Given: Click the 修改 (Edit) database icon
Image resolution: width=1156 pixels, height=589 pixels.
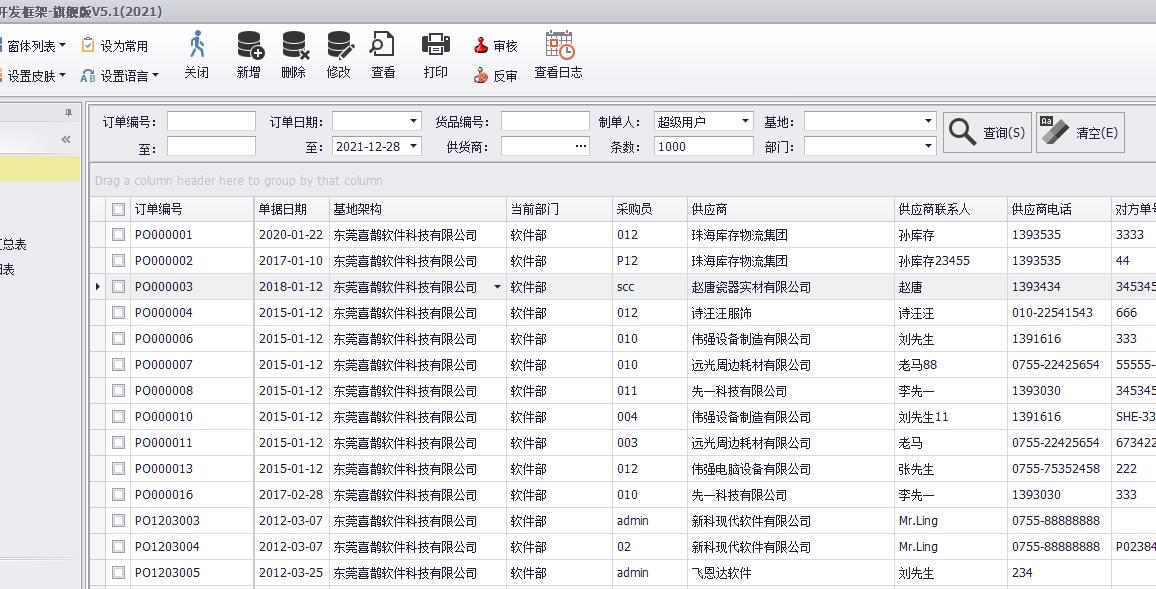Looking at the screenshot, I should pos(339,46).
